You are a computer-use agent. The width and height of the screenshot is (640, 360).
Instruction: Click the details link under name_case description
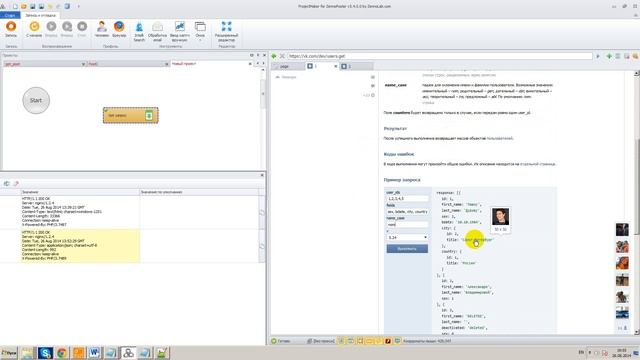(x=428, y=103)
